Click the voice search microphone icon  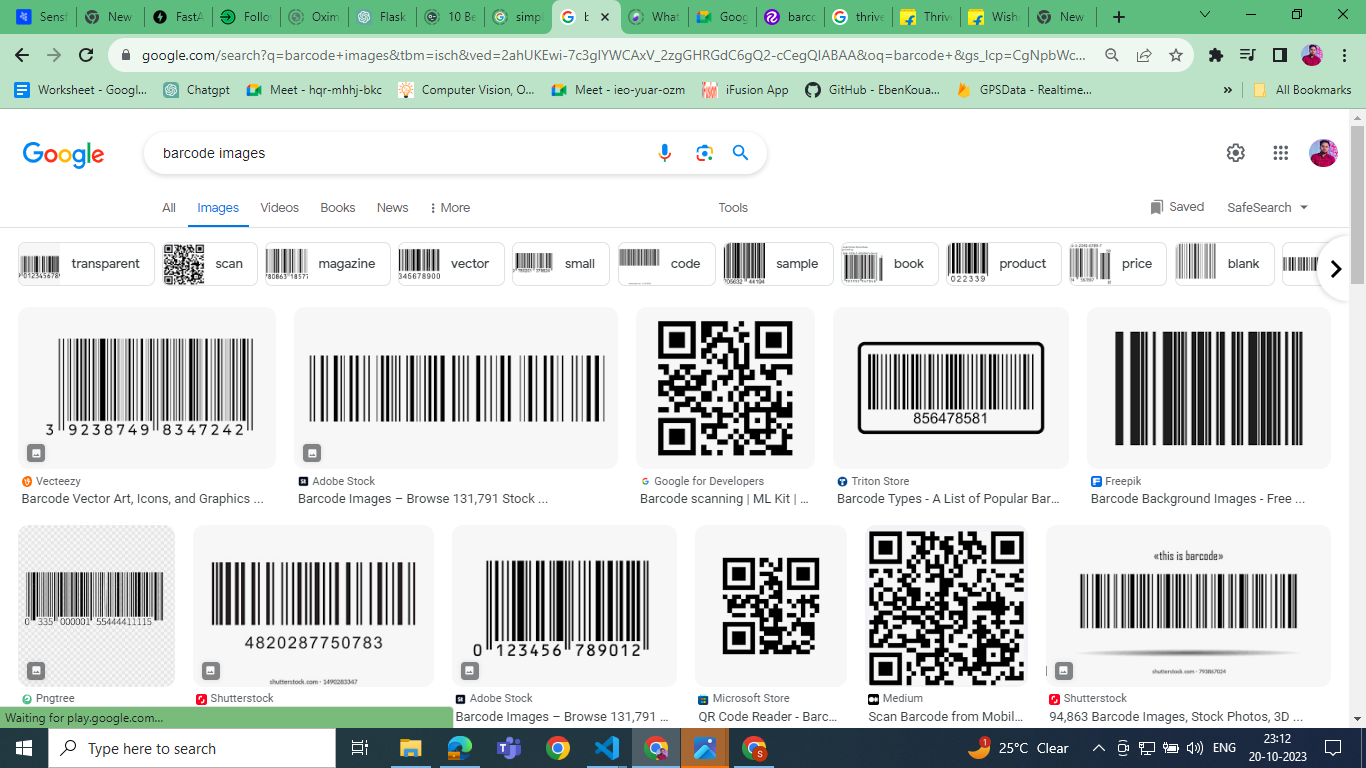click(665, 153)
